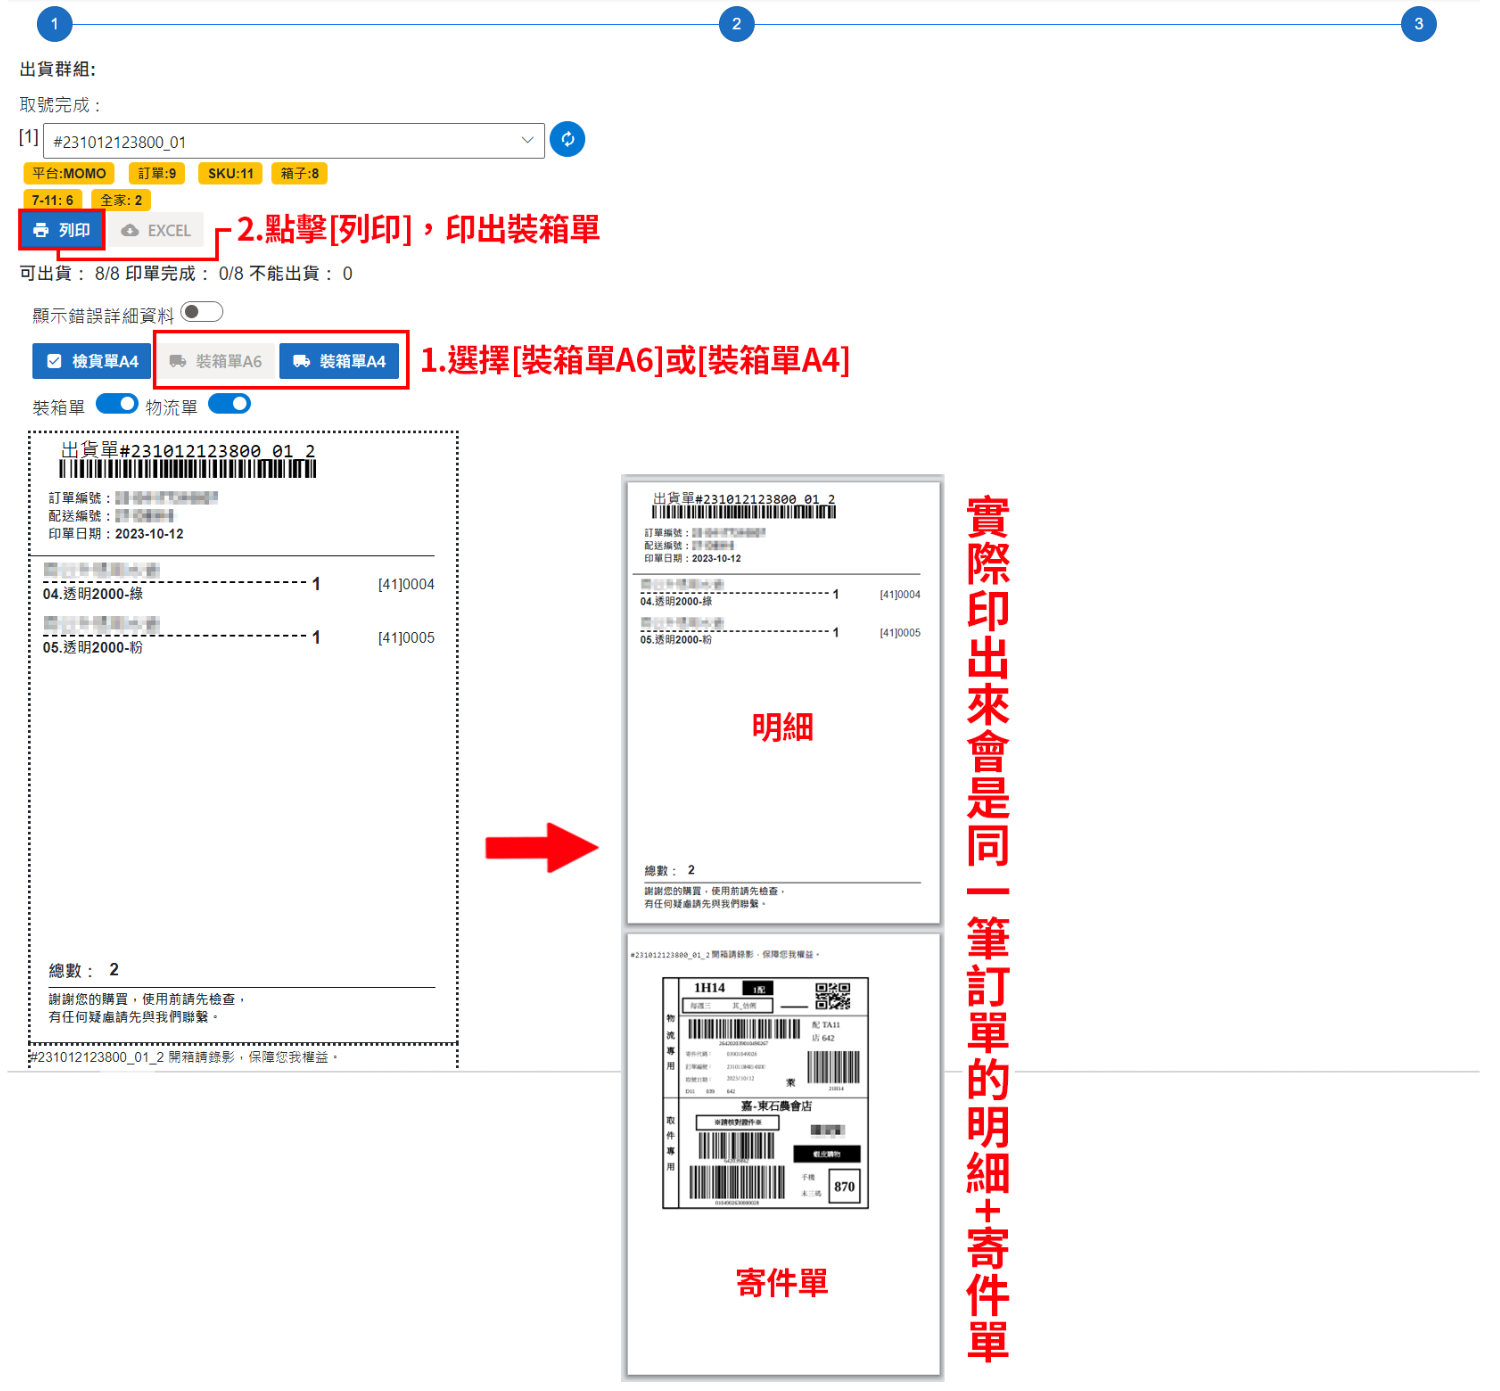Toggle the 顯示錯誤詳細資料 switch
1500x1391 pixels.
201,312
